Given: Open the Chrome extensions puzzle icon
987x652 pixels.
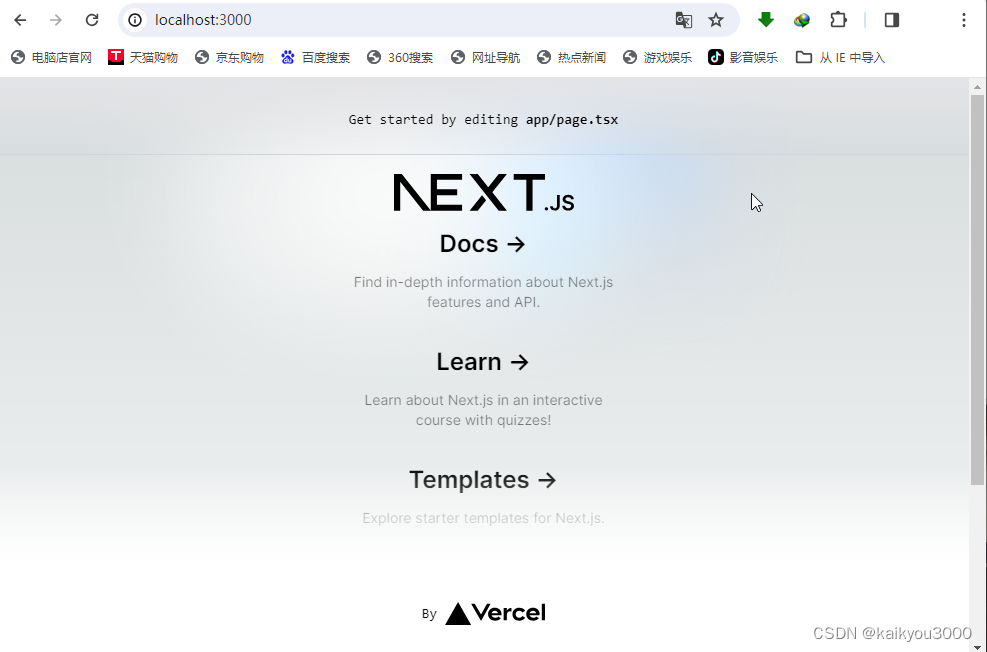Looking at the screenshot, I should [x=838, y=19].
